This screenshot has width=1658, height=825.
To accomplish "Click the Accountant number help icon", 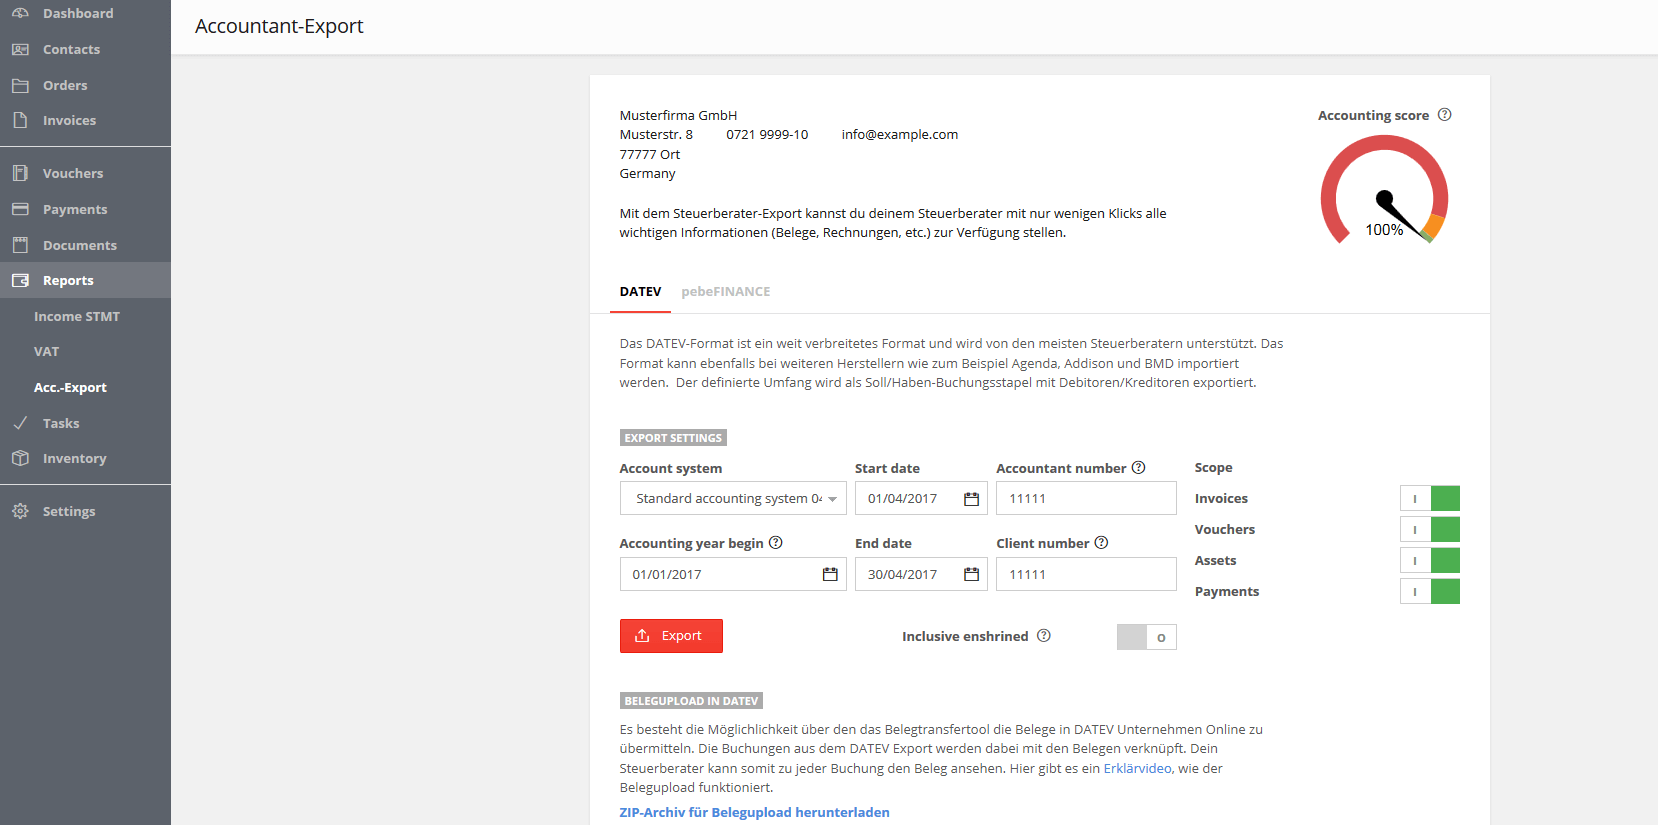I will tap(1138, 468).
